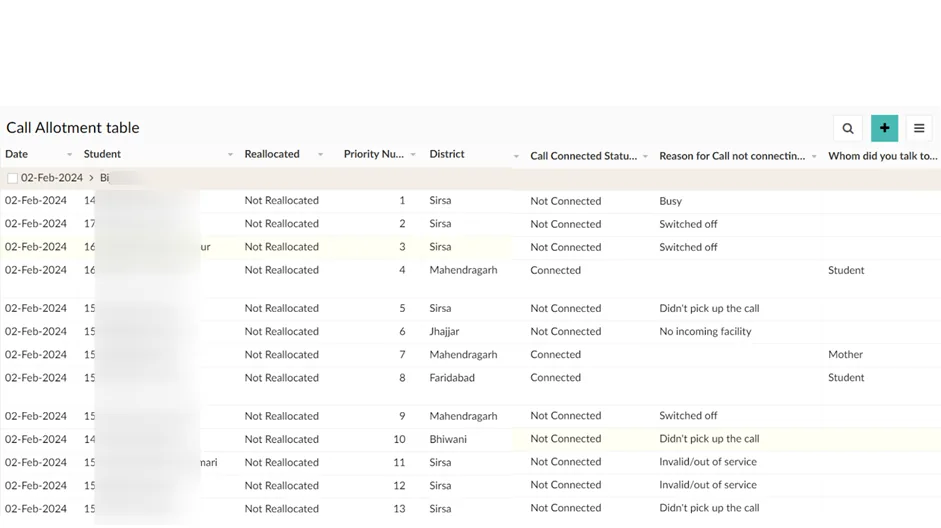The width and height of the screenshot is (941, 528).
Task: Select Connected status in priority 4 row
Action: click(555, 270)
